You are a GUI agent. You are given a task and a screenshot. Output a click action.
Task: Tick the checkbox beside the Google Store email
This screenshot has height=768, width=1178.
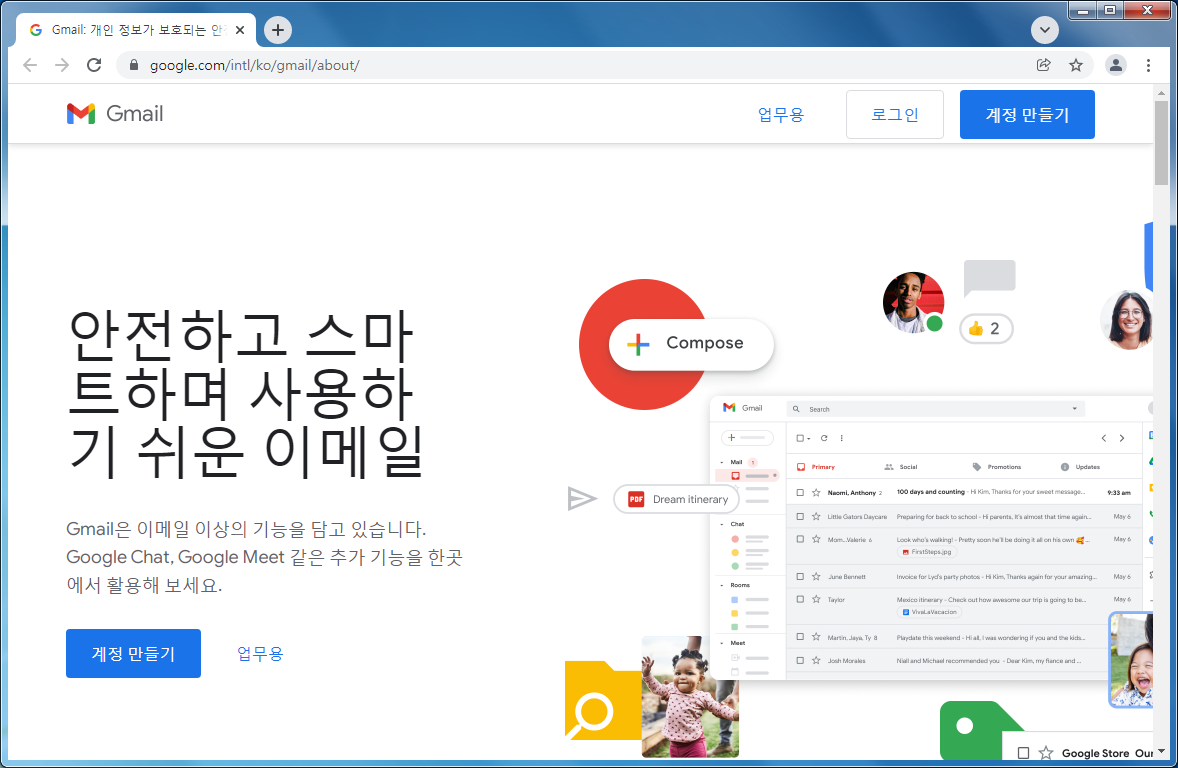click(x=1023, y=753)
